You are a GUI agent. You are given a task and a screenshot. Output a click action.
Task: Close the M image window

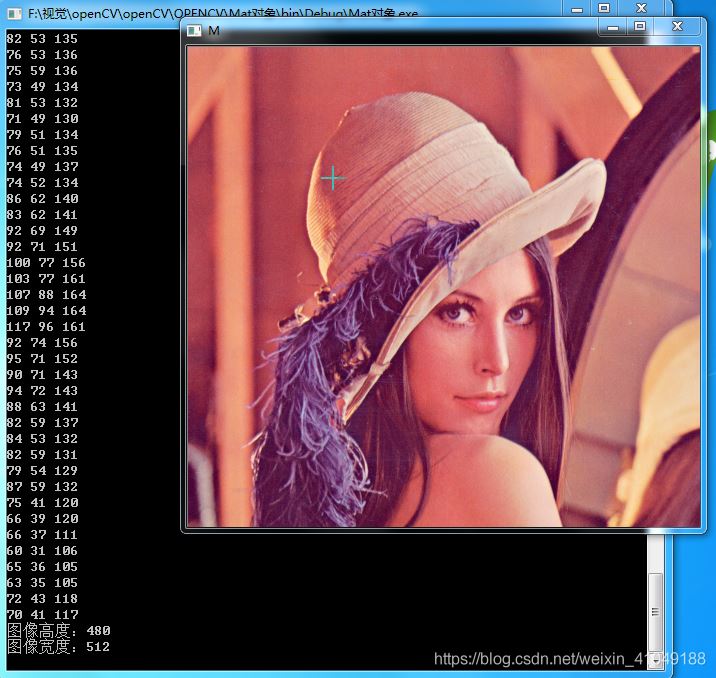tap(677, 26)
